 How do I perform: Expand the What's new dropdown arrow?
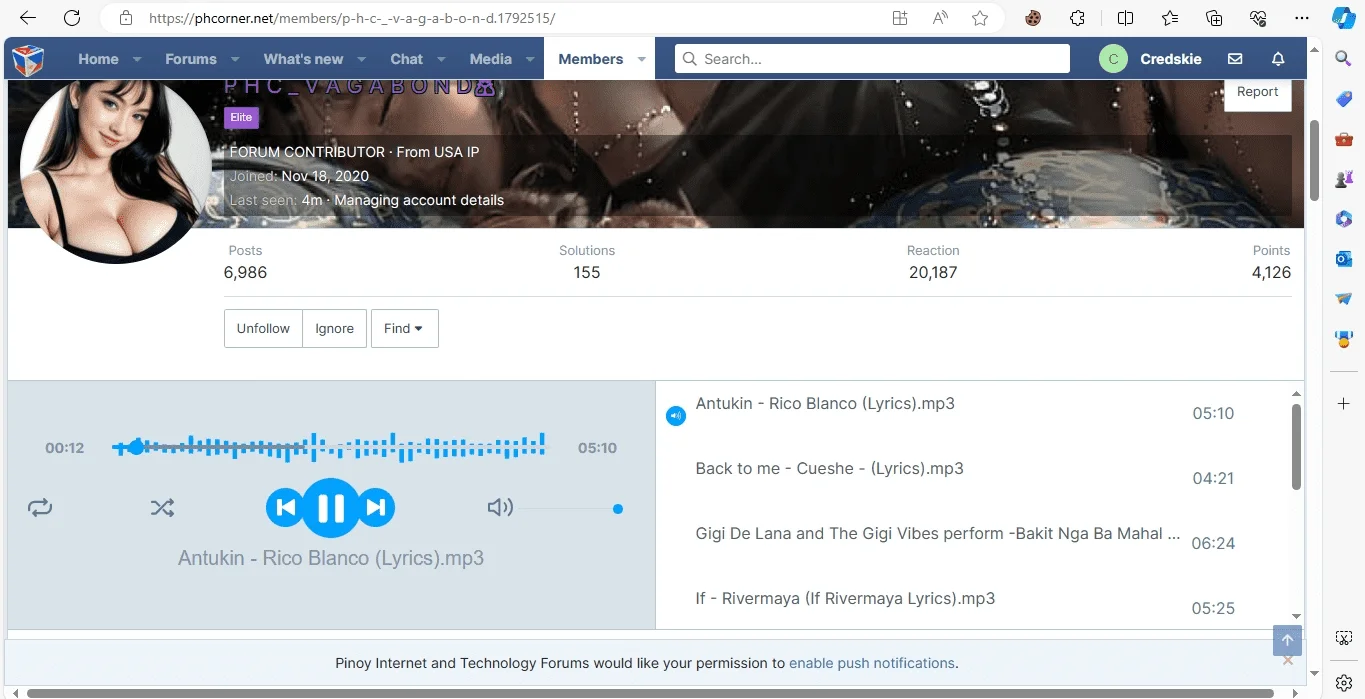361,59
